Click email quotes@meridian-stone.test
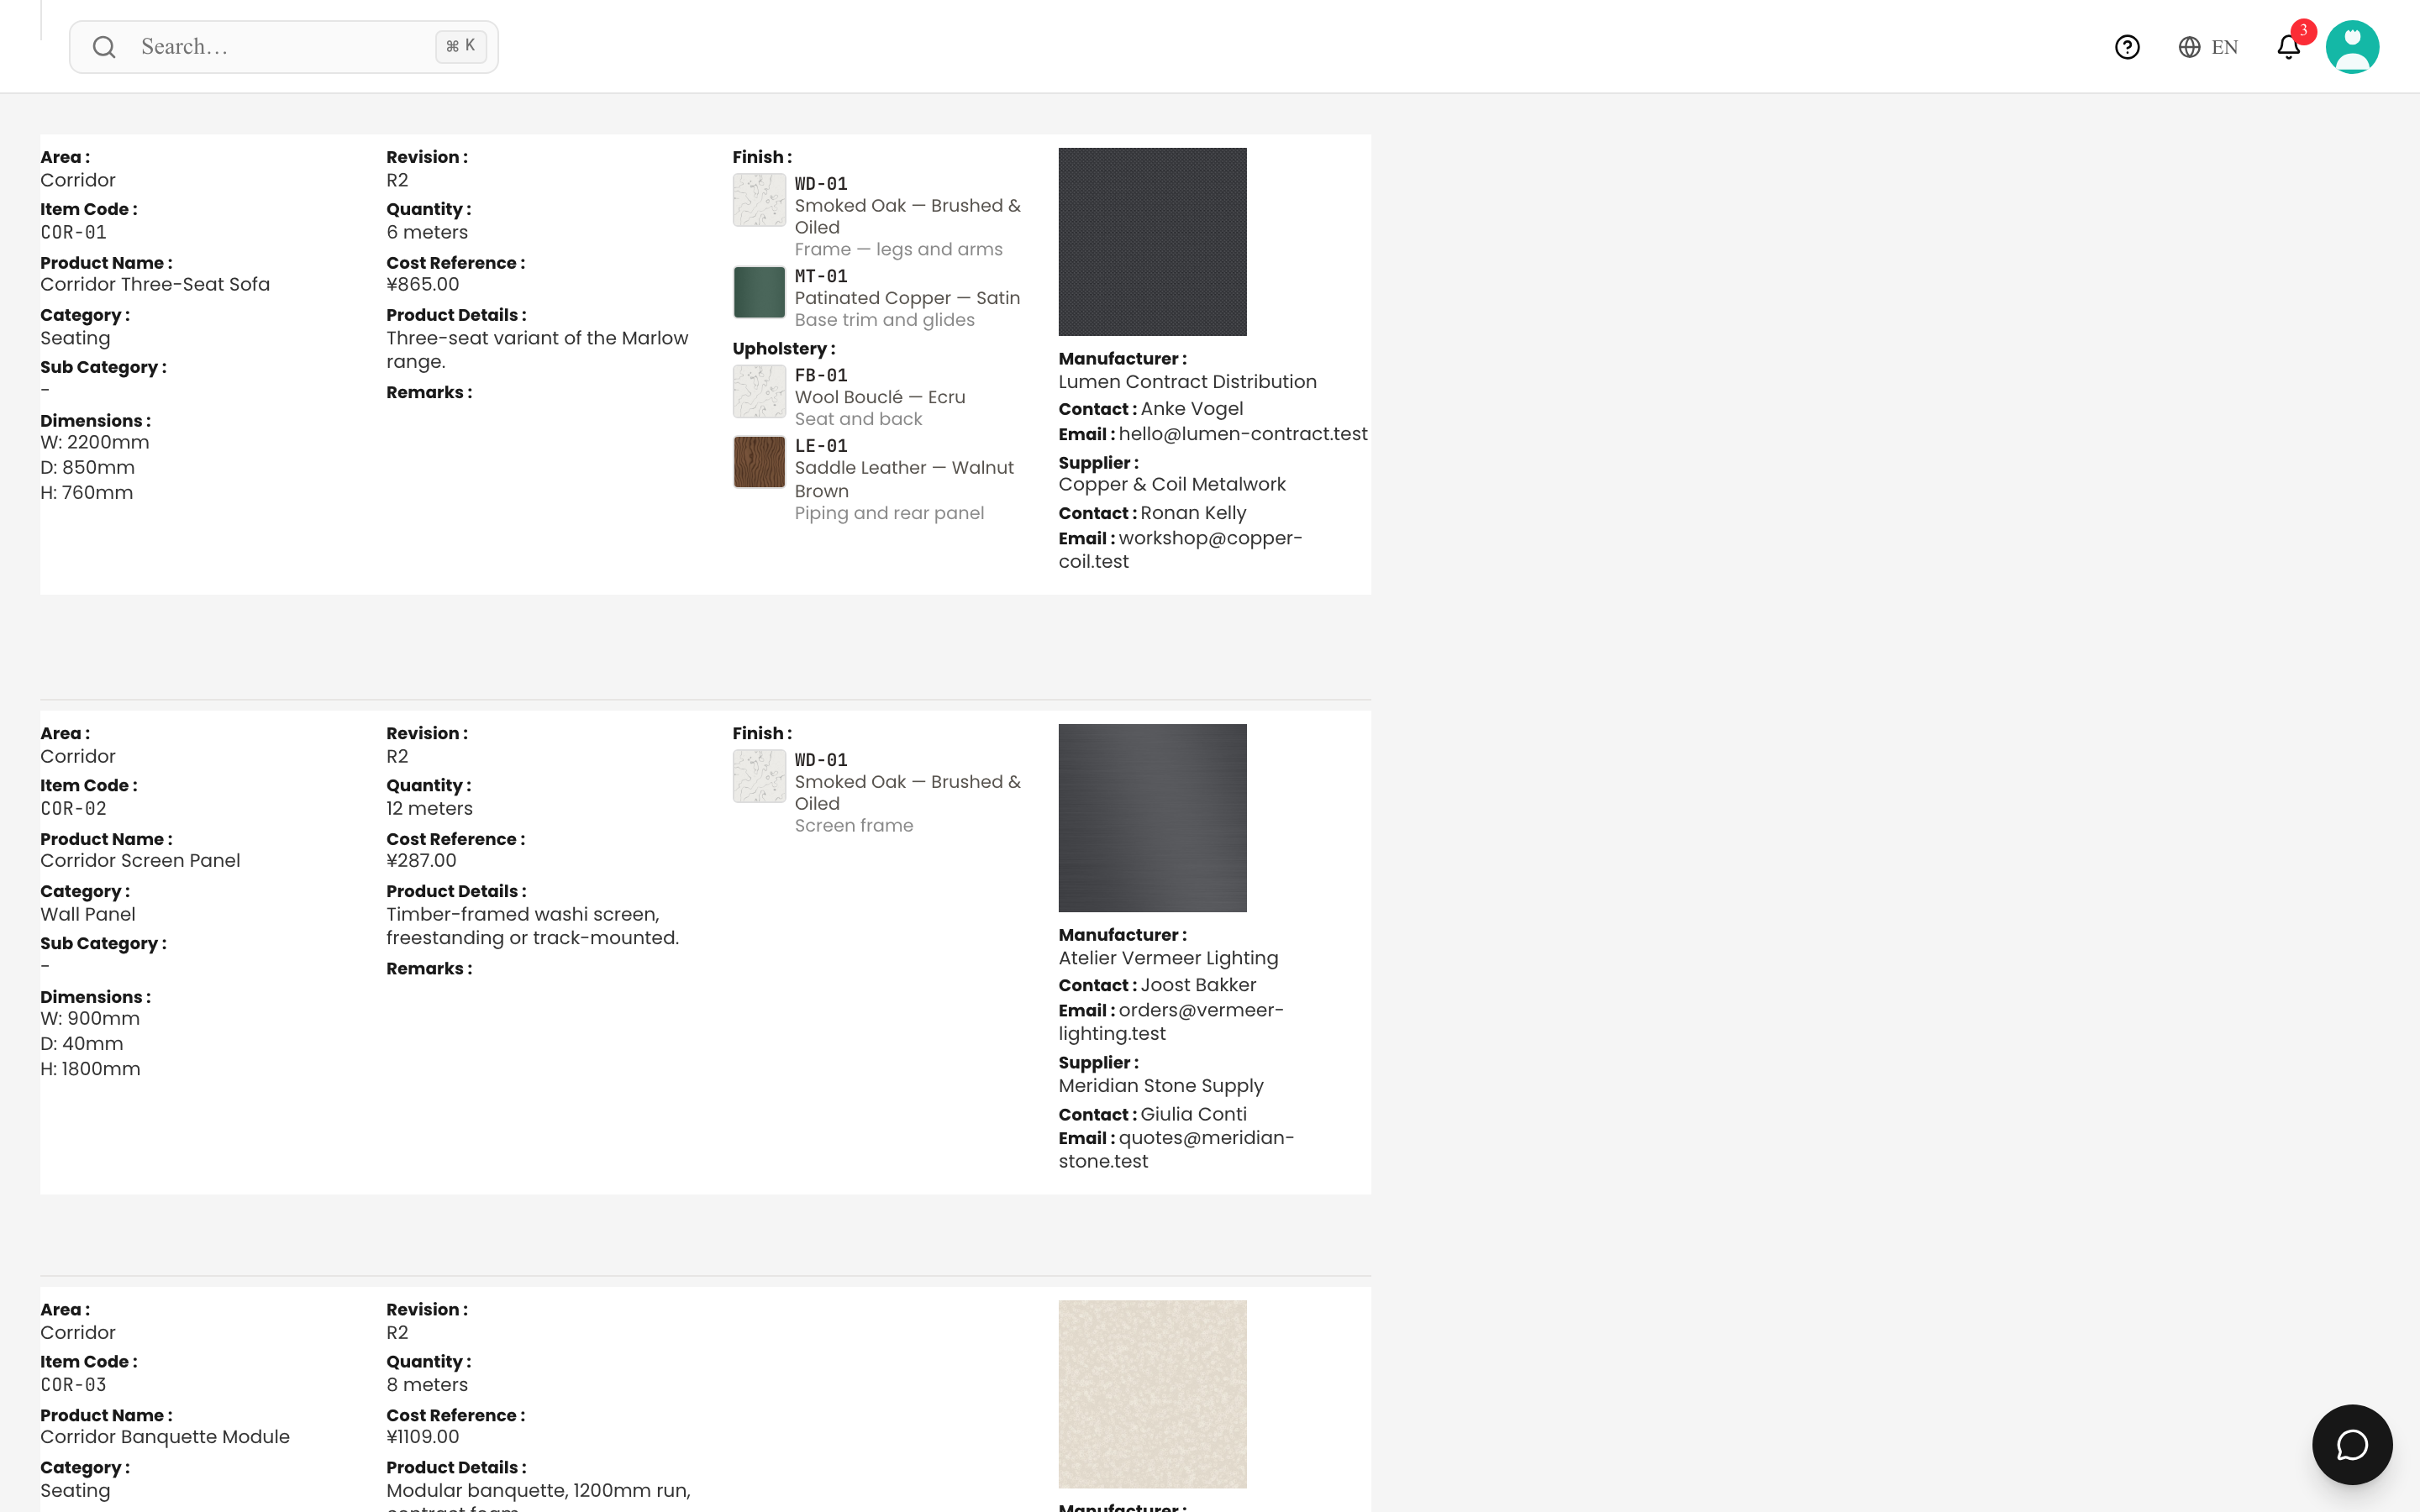2420x1512 pixels. pyautogui.click(x=1176, y=1149)
